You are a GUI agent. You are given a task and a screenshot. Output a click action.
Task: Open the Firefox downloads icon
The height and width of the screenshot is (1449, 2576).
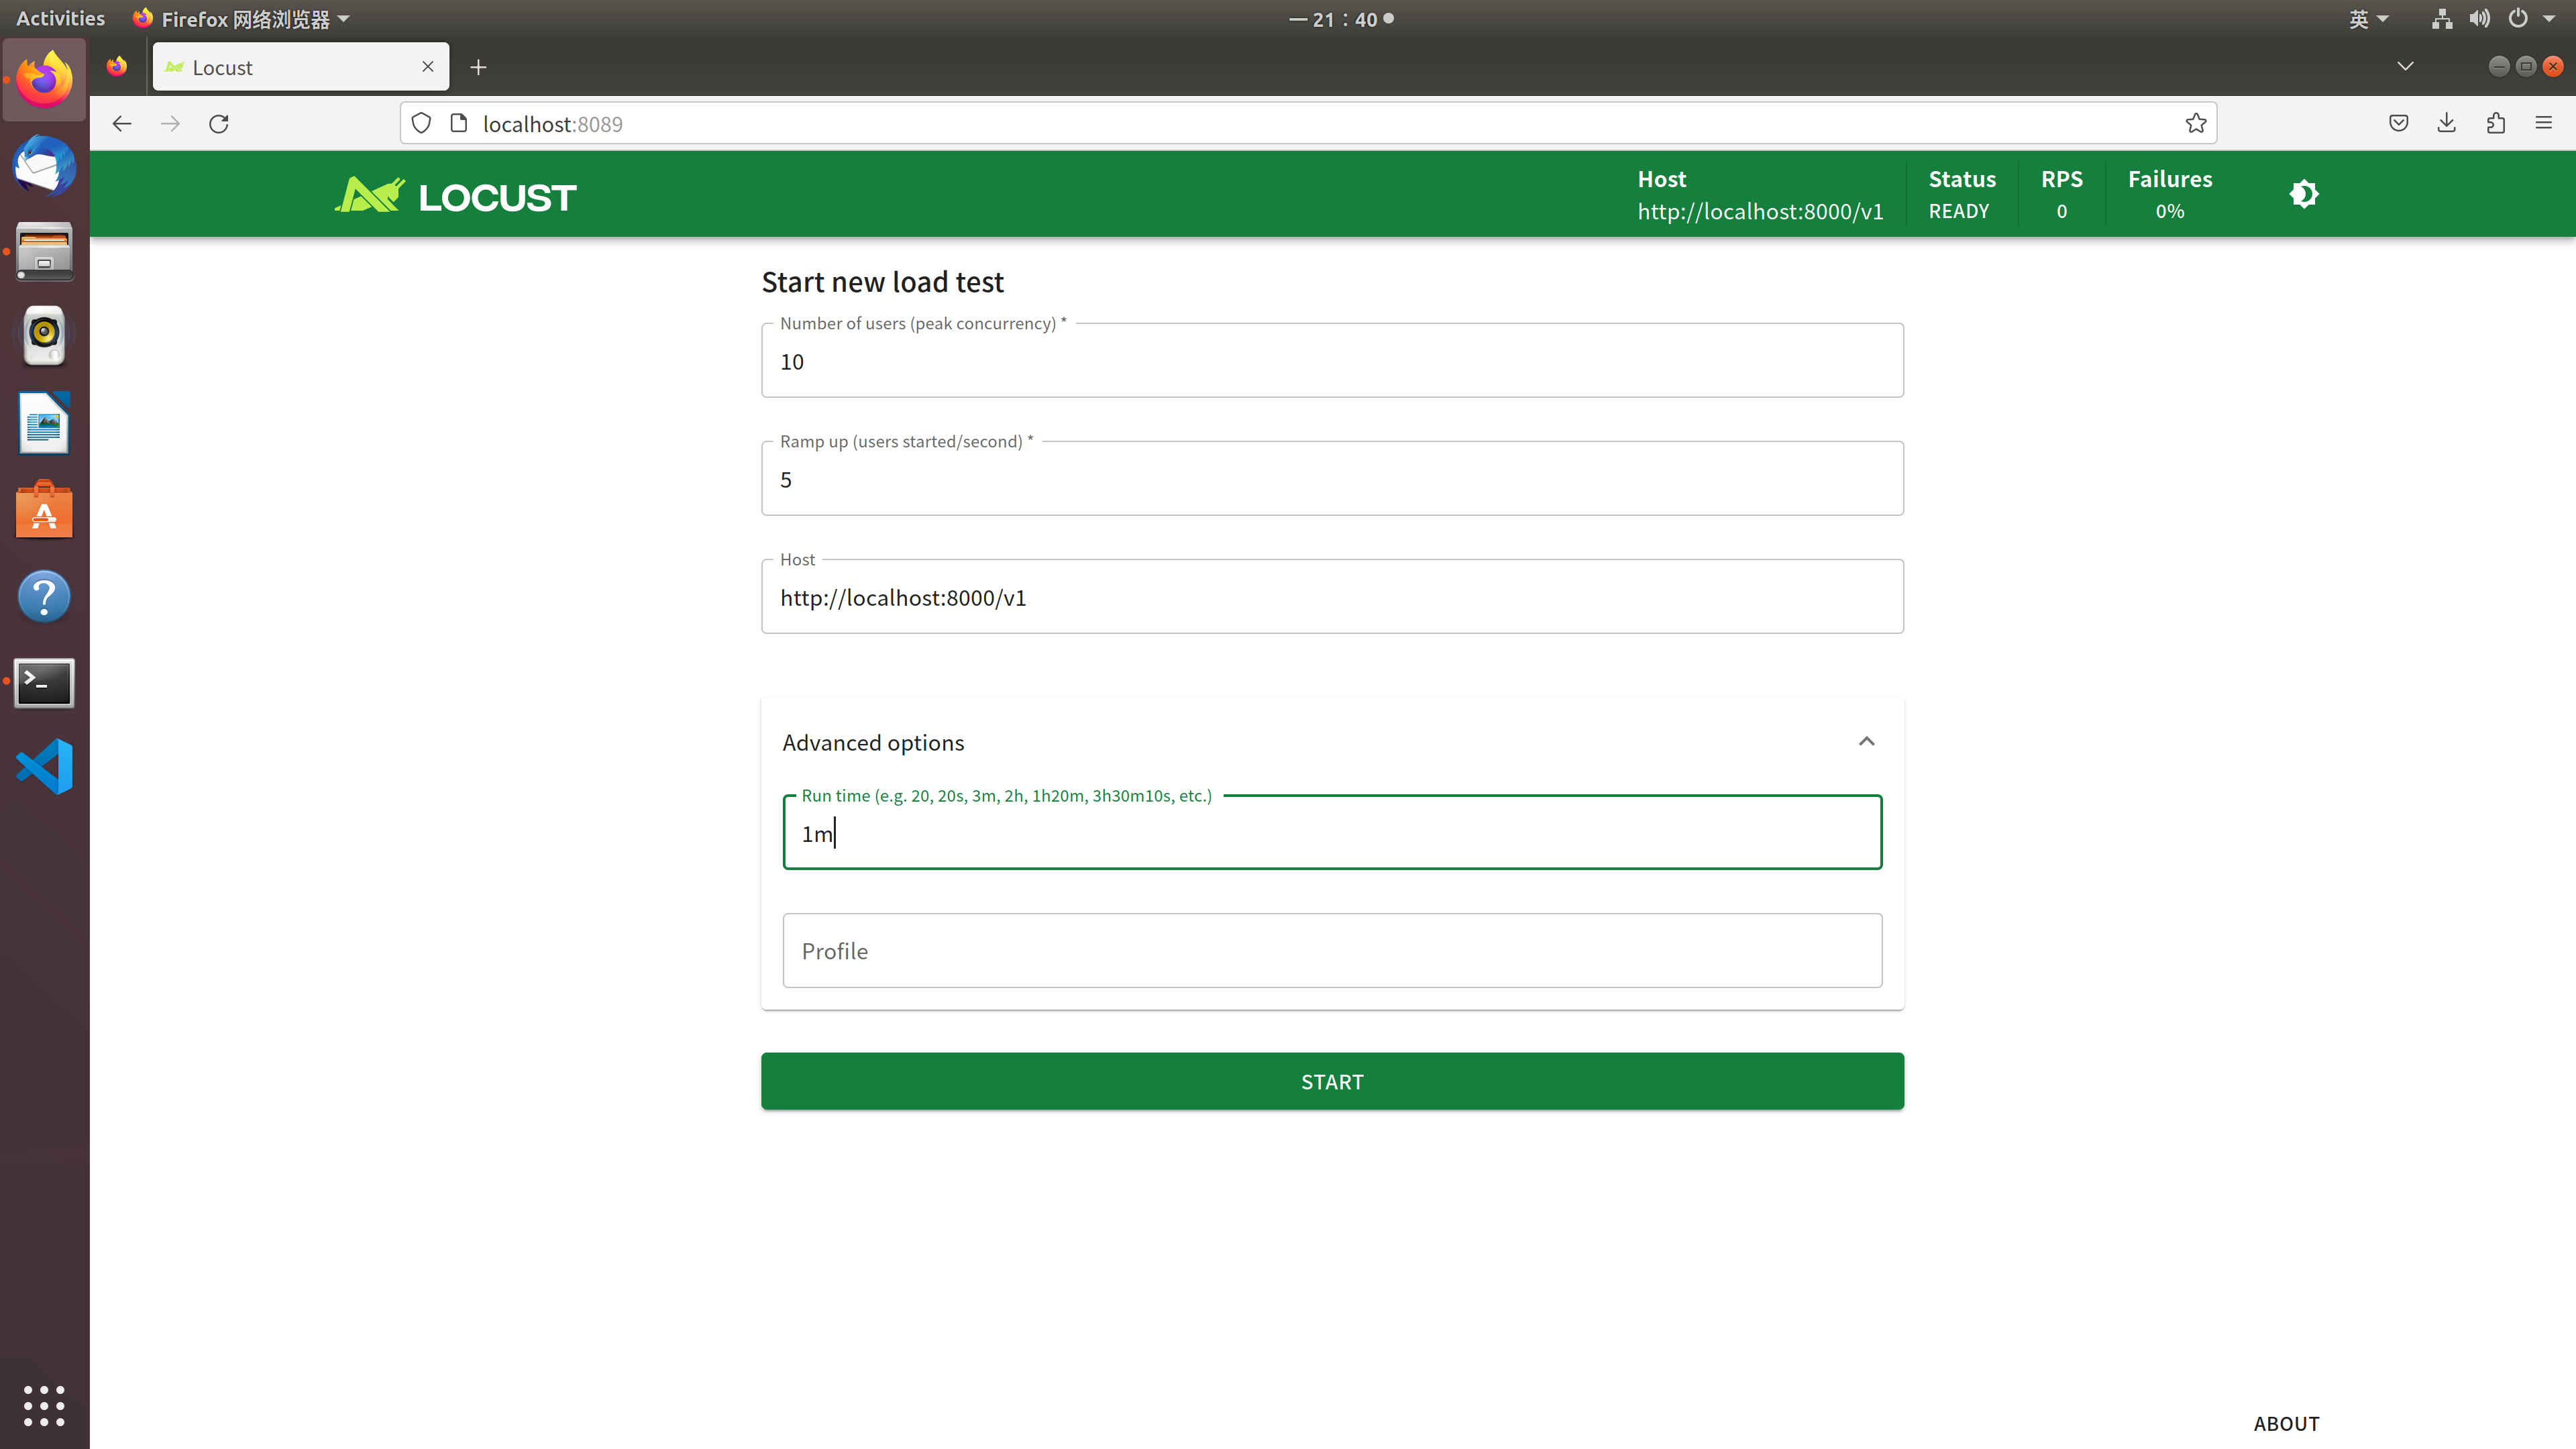(x=2446, y=124)
